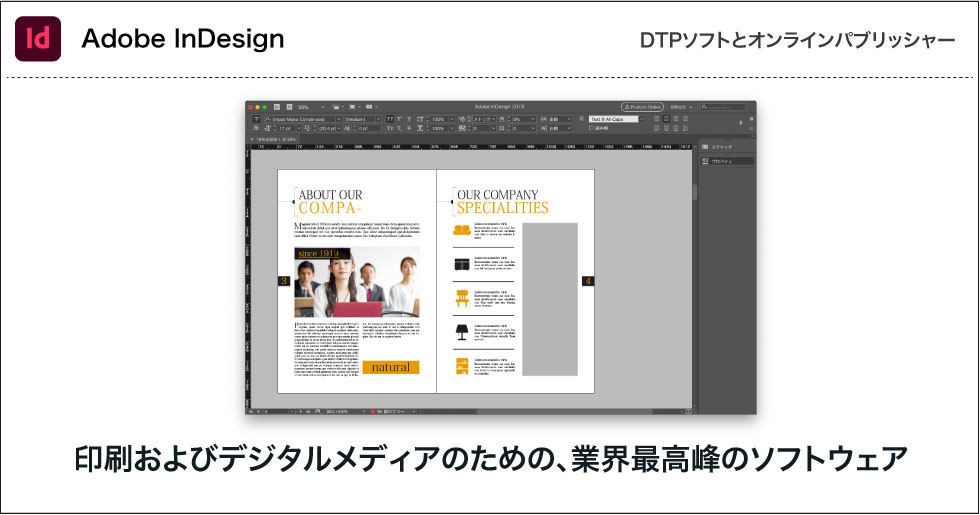Image resolution: width=980 pixels, height=515 pixels.
Task: Expand the font family dropdown arrow
Action: point(339,119)
